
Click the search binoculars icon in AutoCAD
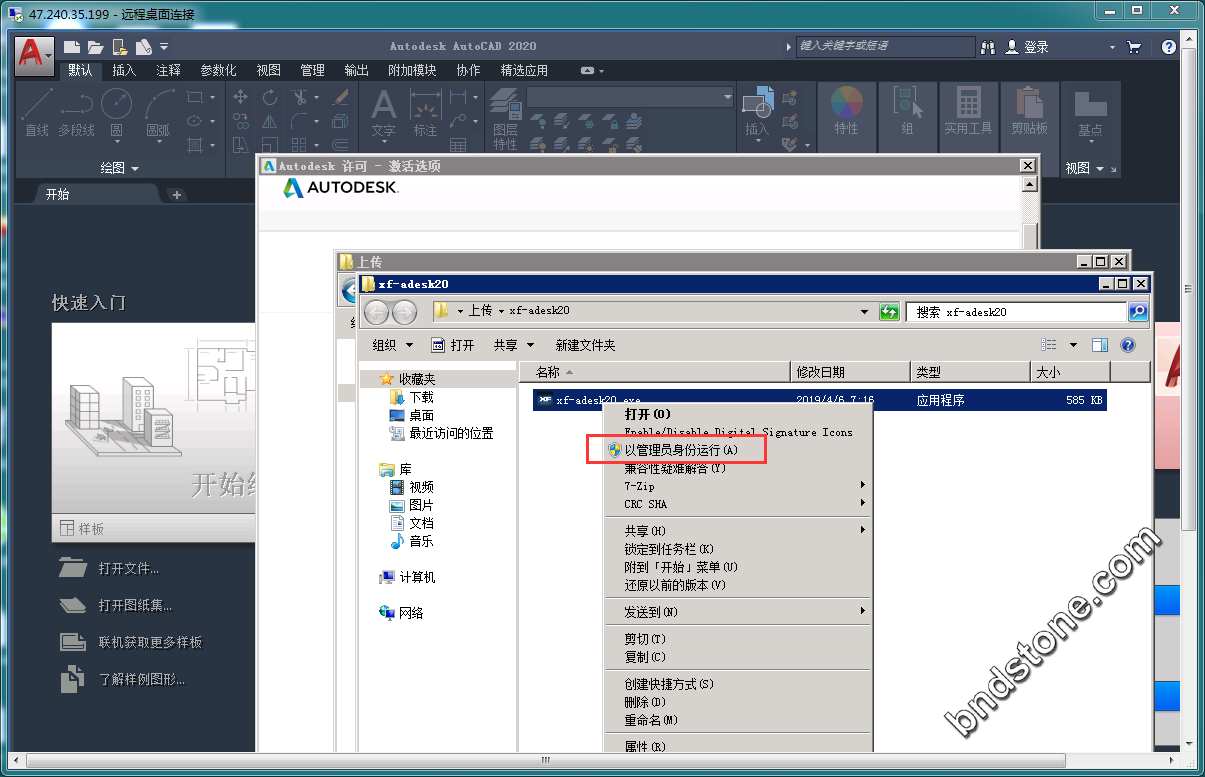click(x=989, y=47)
